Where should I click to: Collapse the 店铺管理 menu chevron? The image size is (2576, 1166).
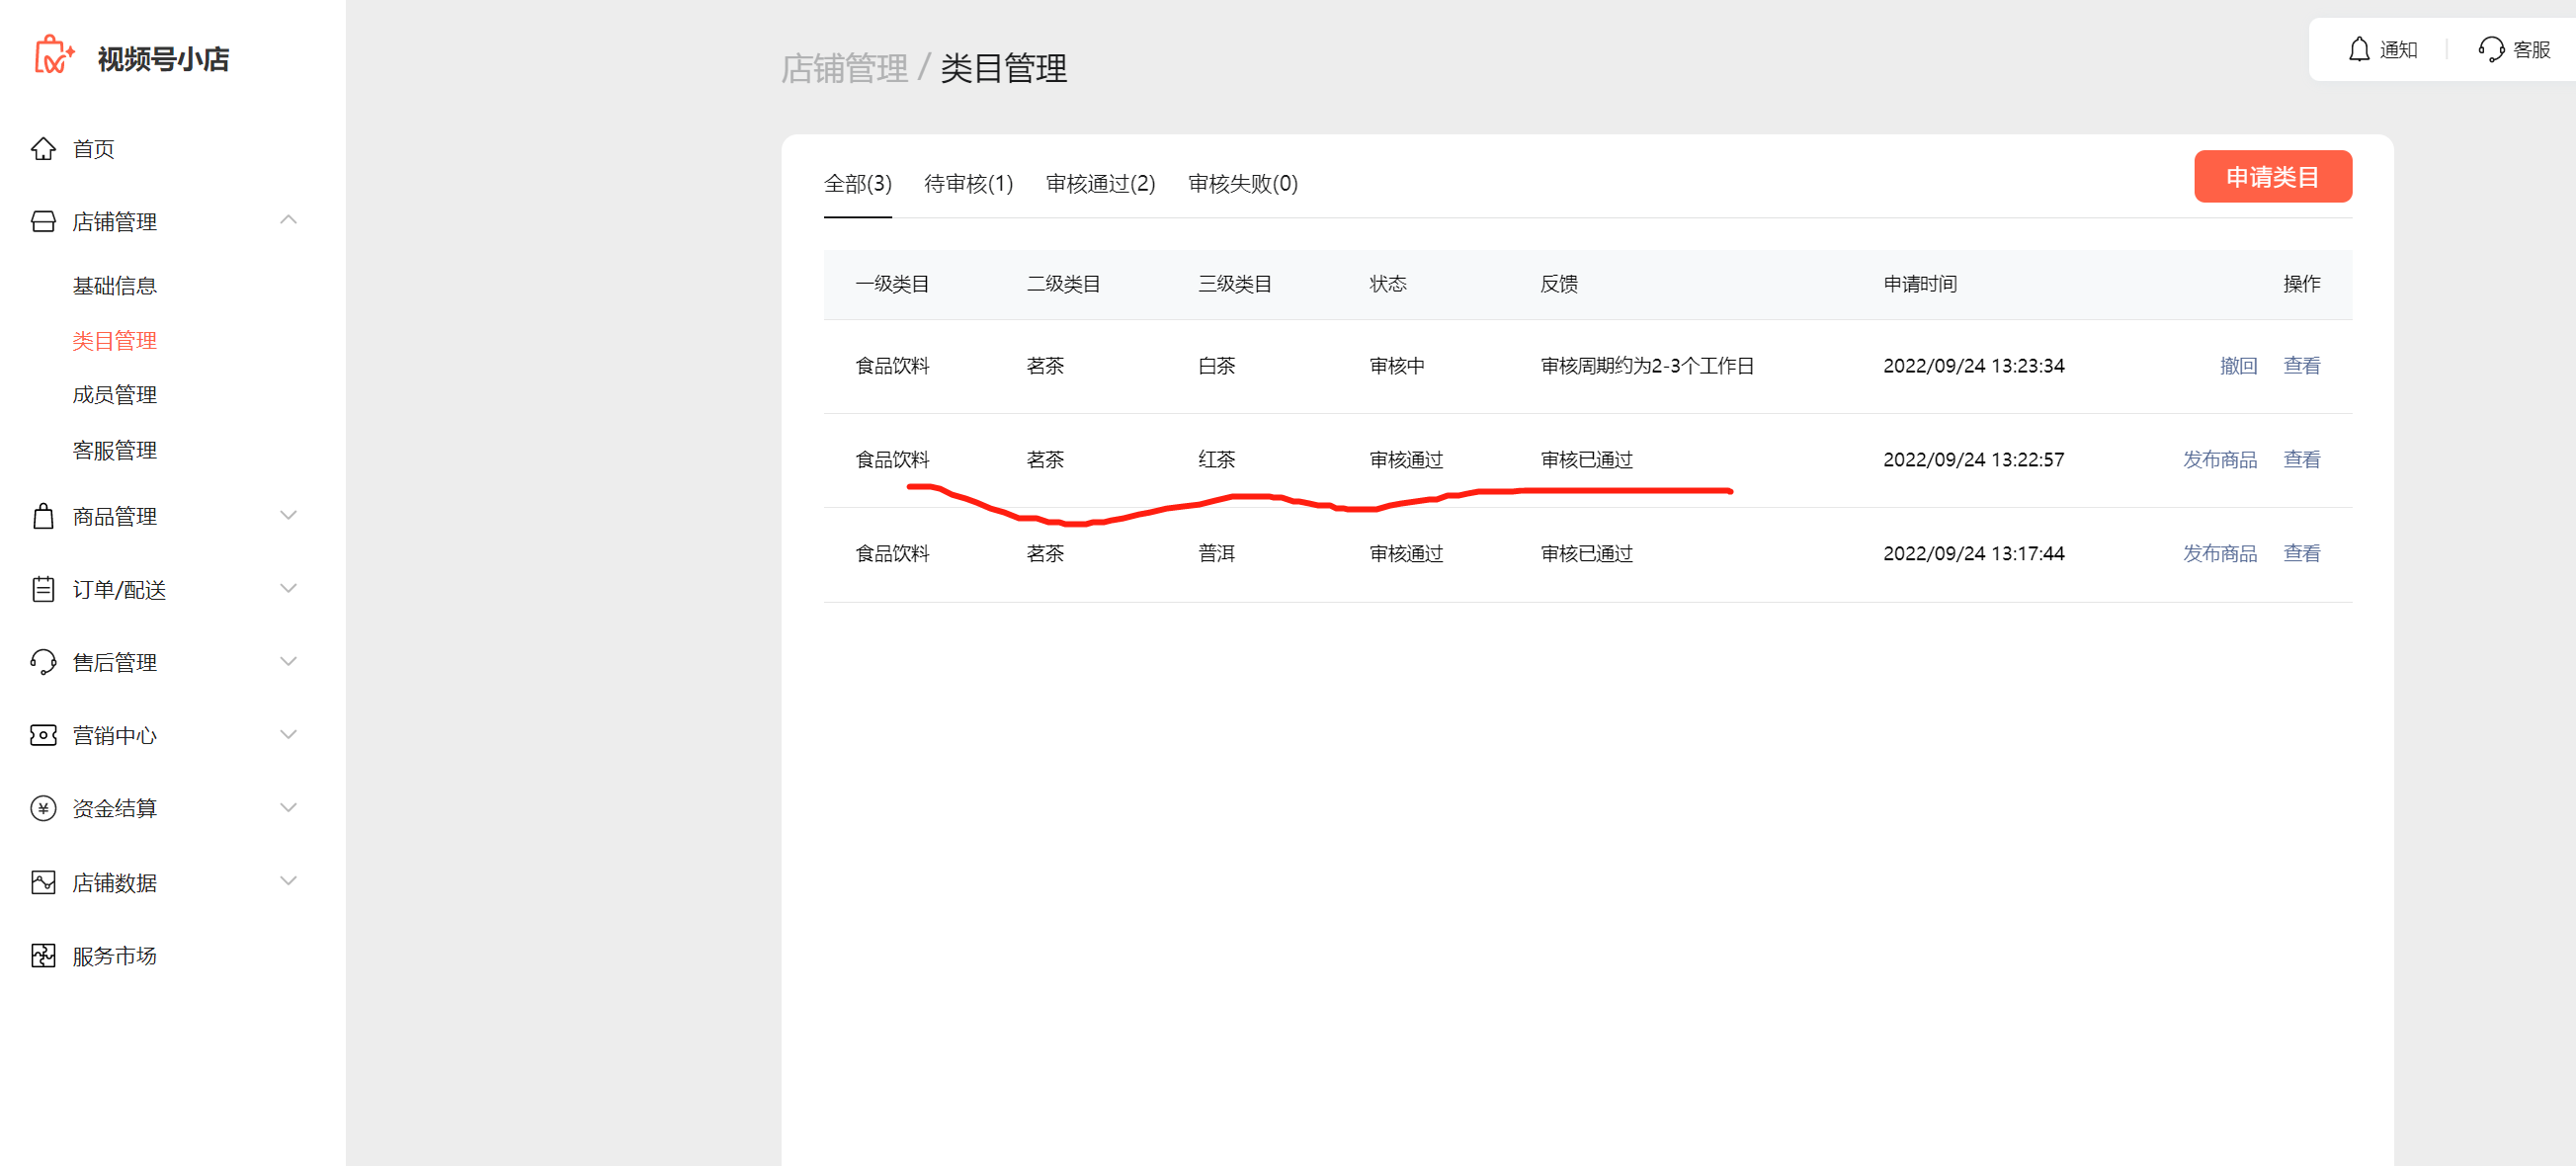[288, 220]
